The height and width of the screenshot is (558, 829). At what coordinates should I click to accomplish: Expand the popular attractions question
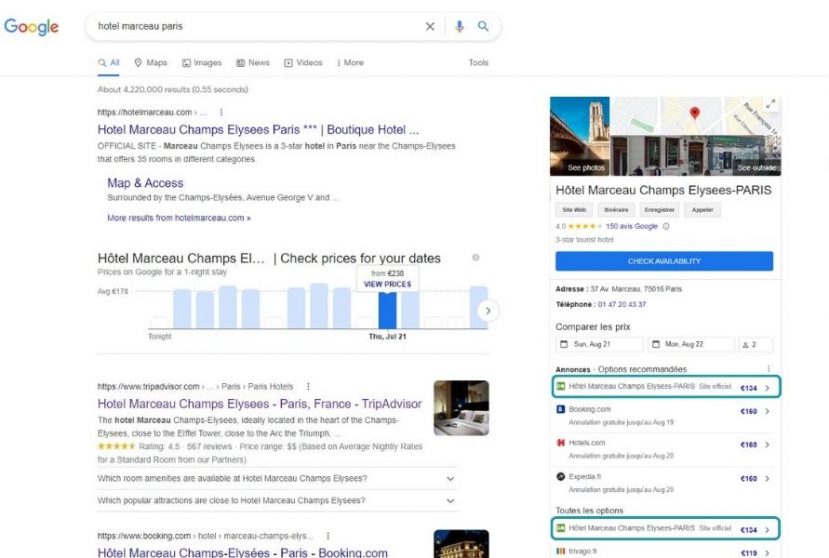pos(277,500)
